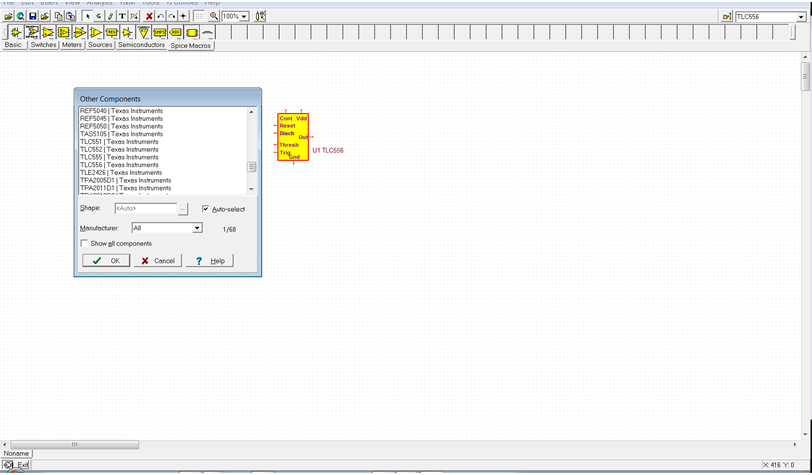Click the Paste clipboard icon

[x=70, y=17]
